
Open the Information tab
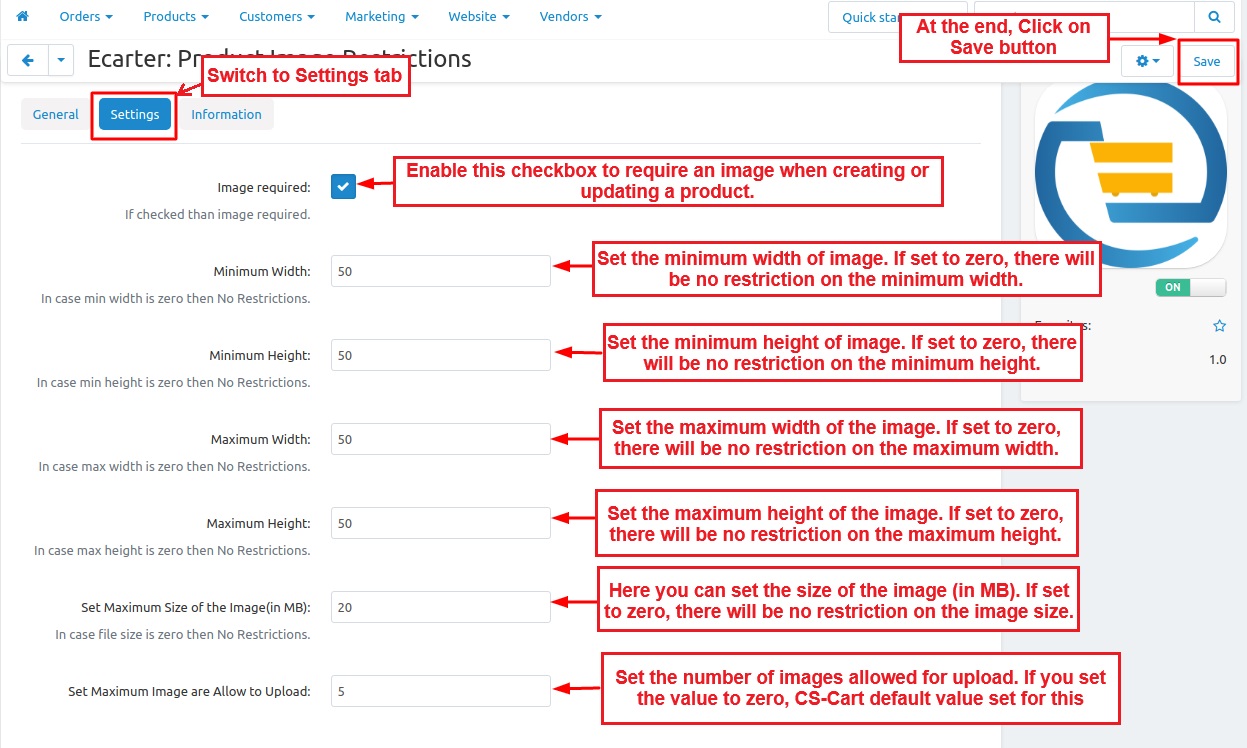click(x=226, y=114)
